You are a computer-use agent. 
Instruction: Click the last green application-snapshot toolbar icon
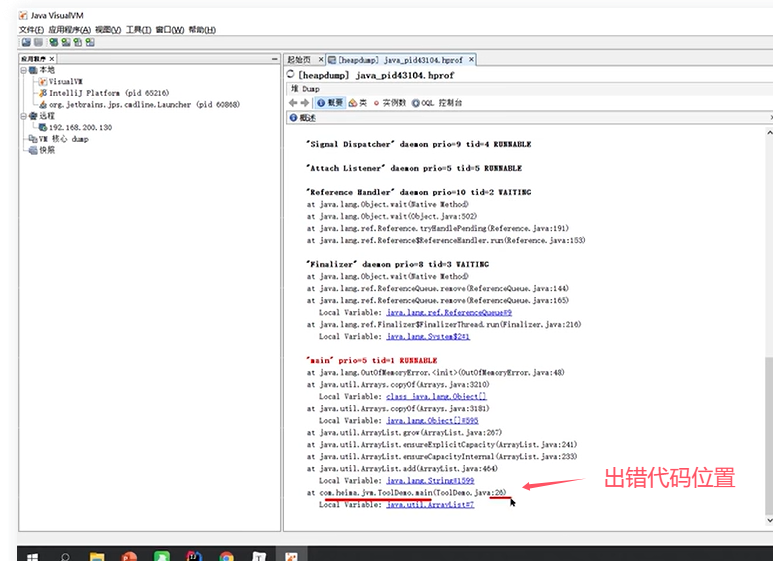[90, 42]
